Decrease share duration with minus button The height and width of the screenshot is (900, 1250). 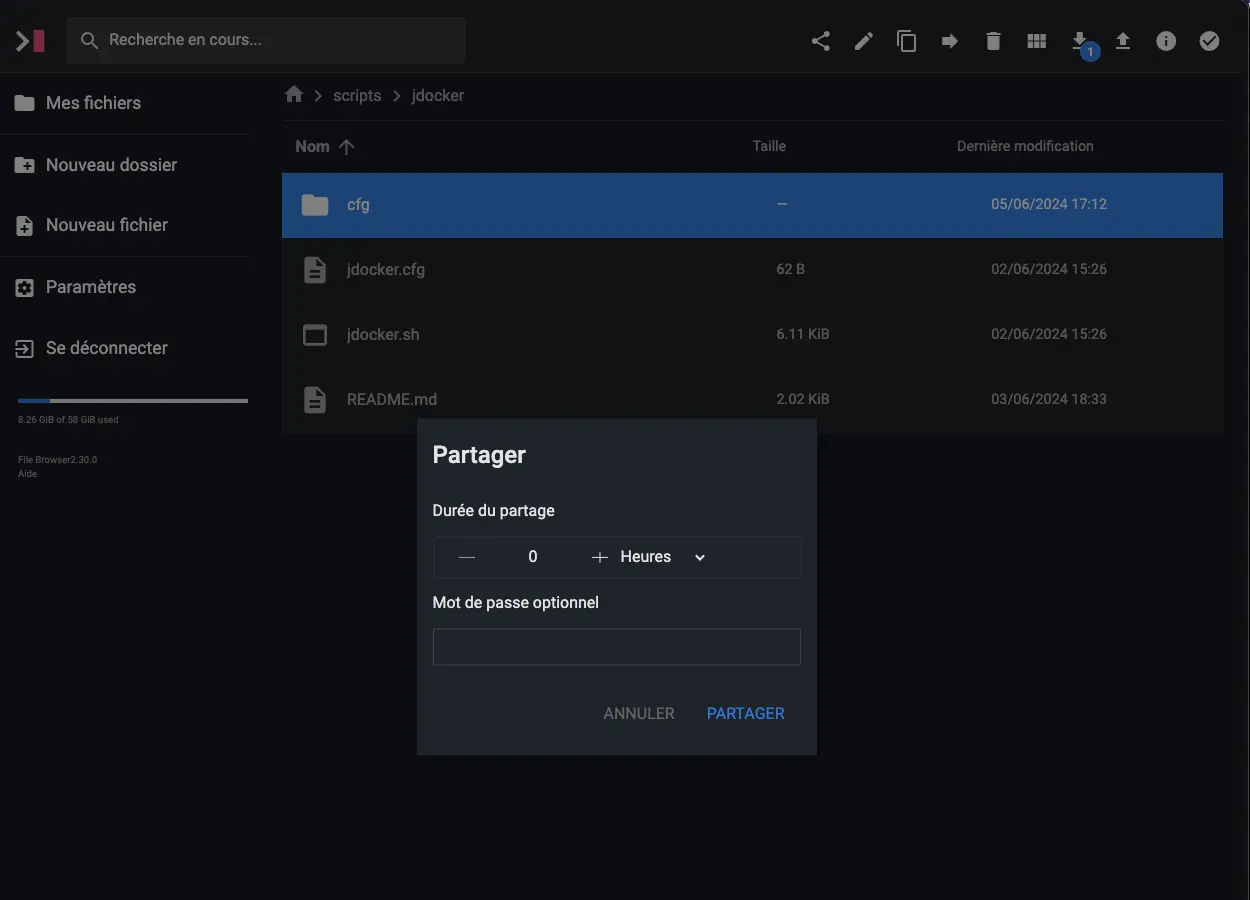[467, 557]
